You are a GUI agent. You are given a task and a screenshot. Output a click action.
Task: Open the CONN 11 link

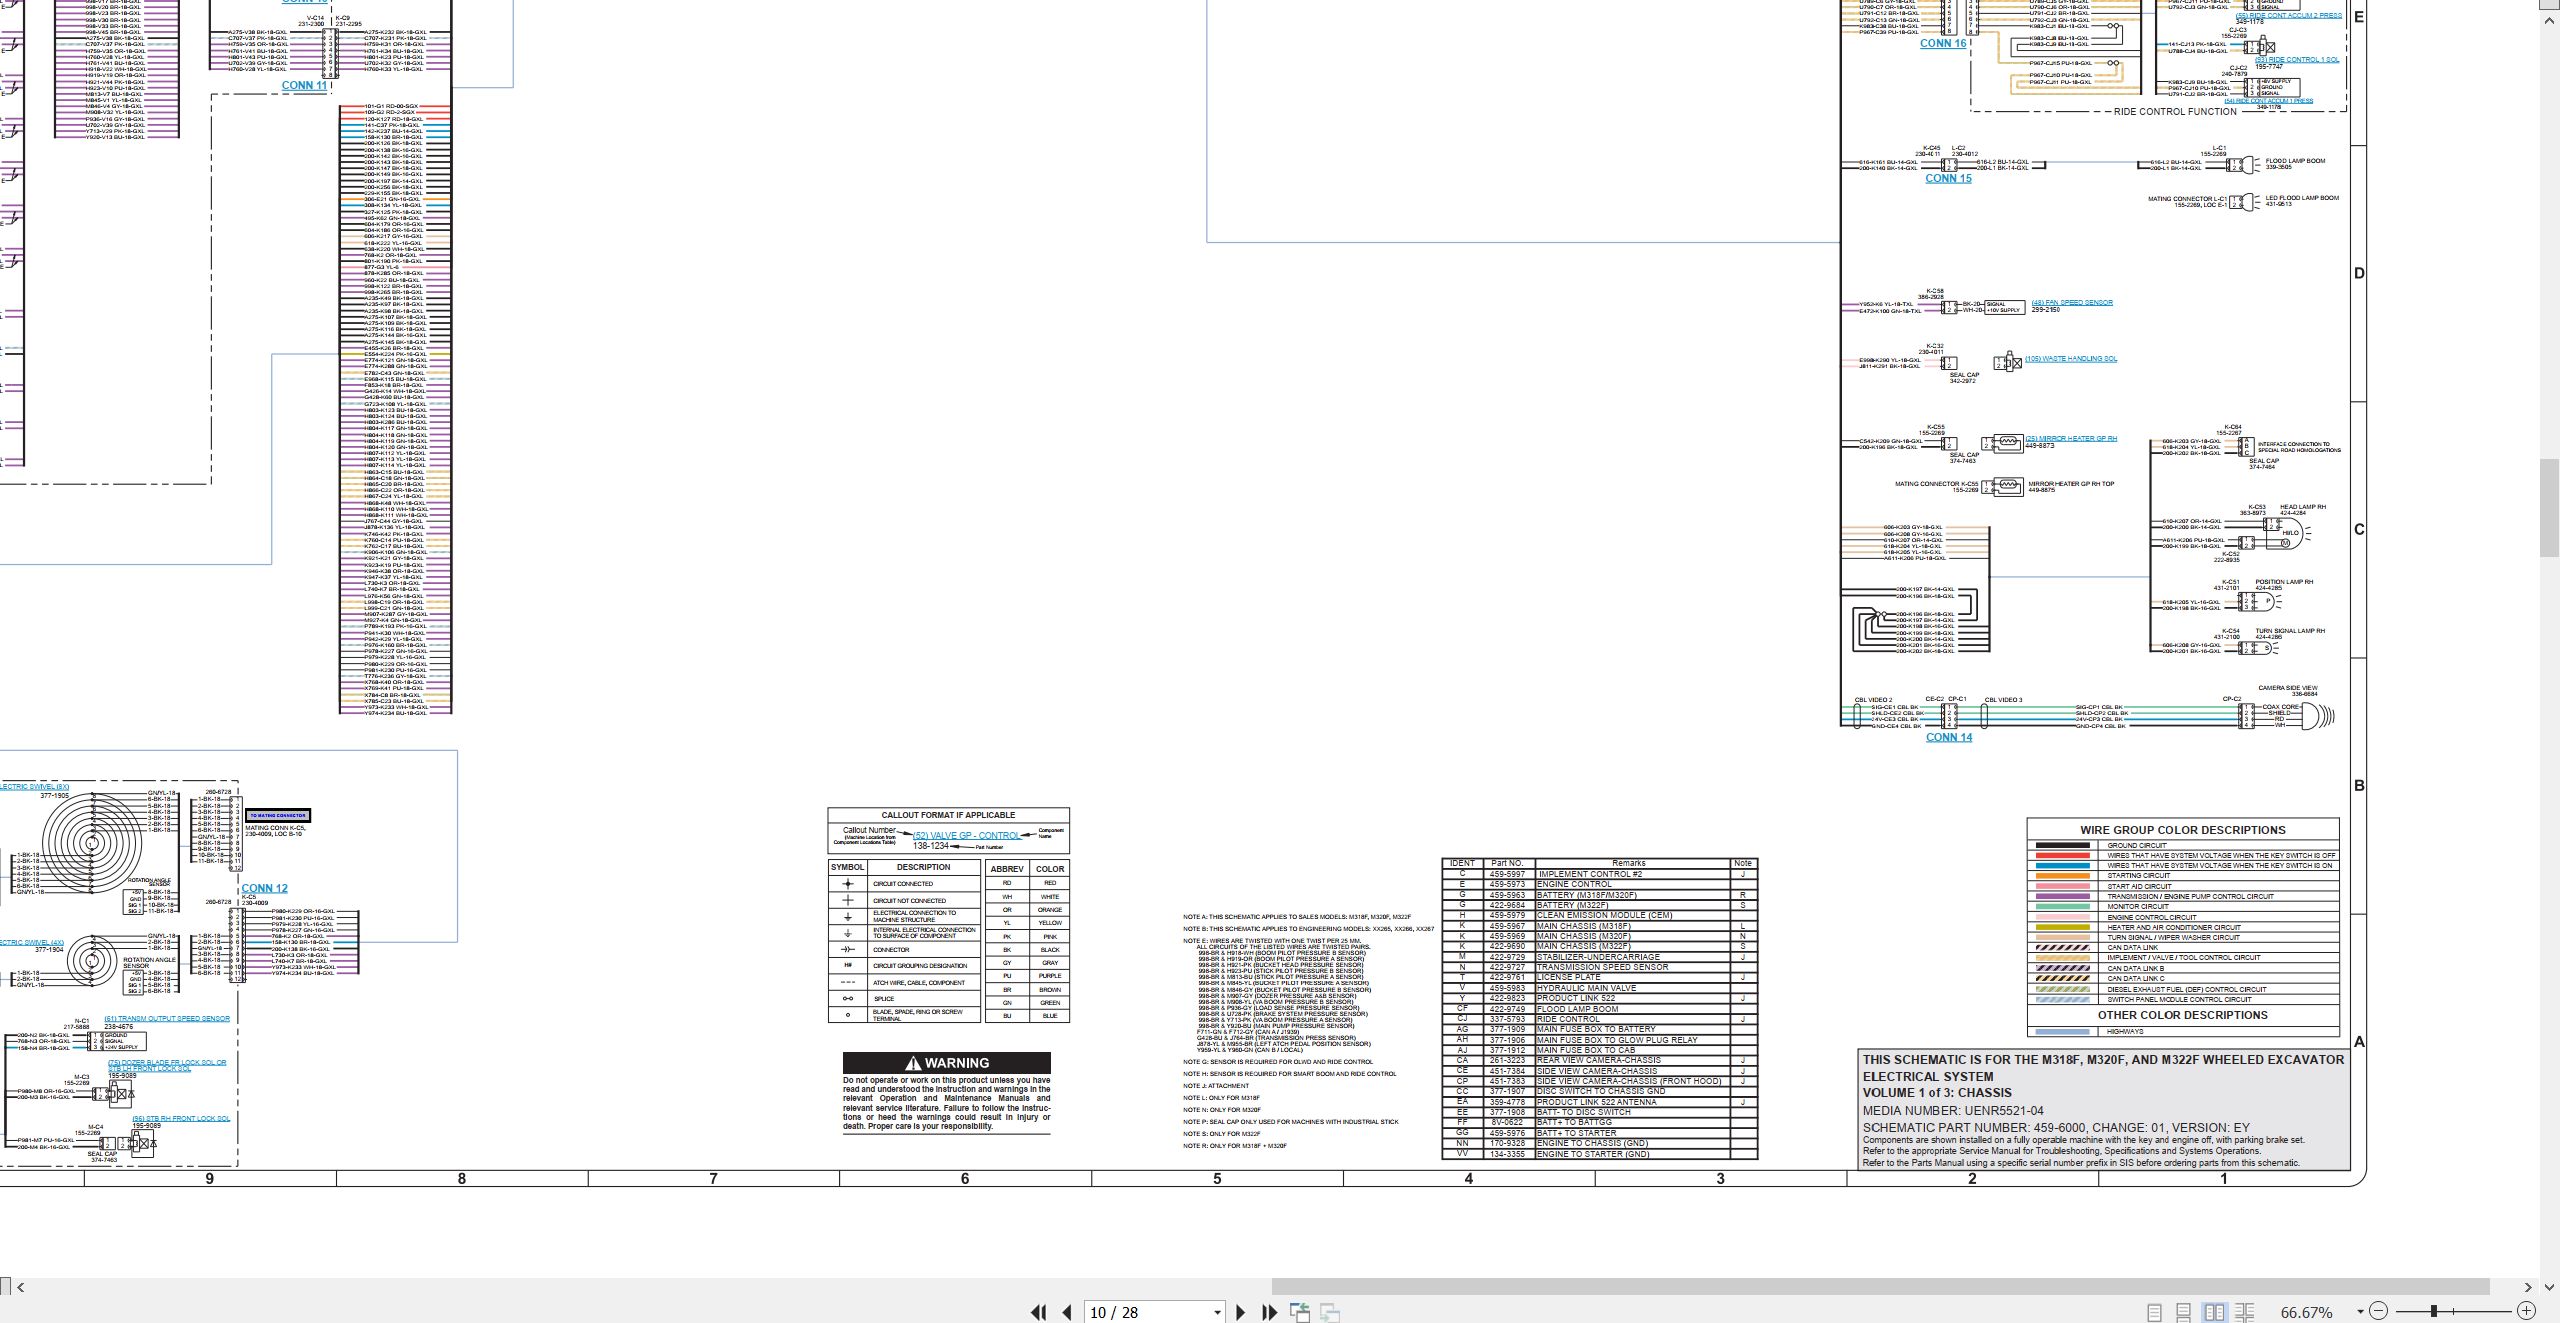(x=304, y=86)
